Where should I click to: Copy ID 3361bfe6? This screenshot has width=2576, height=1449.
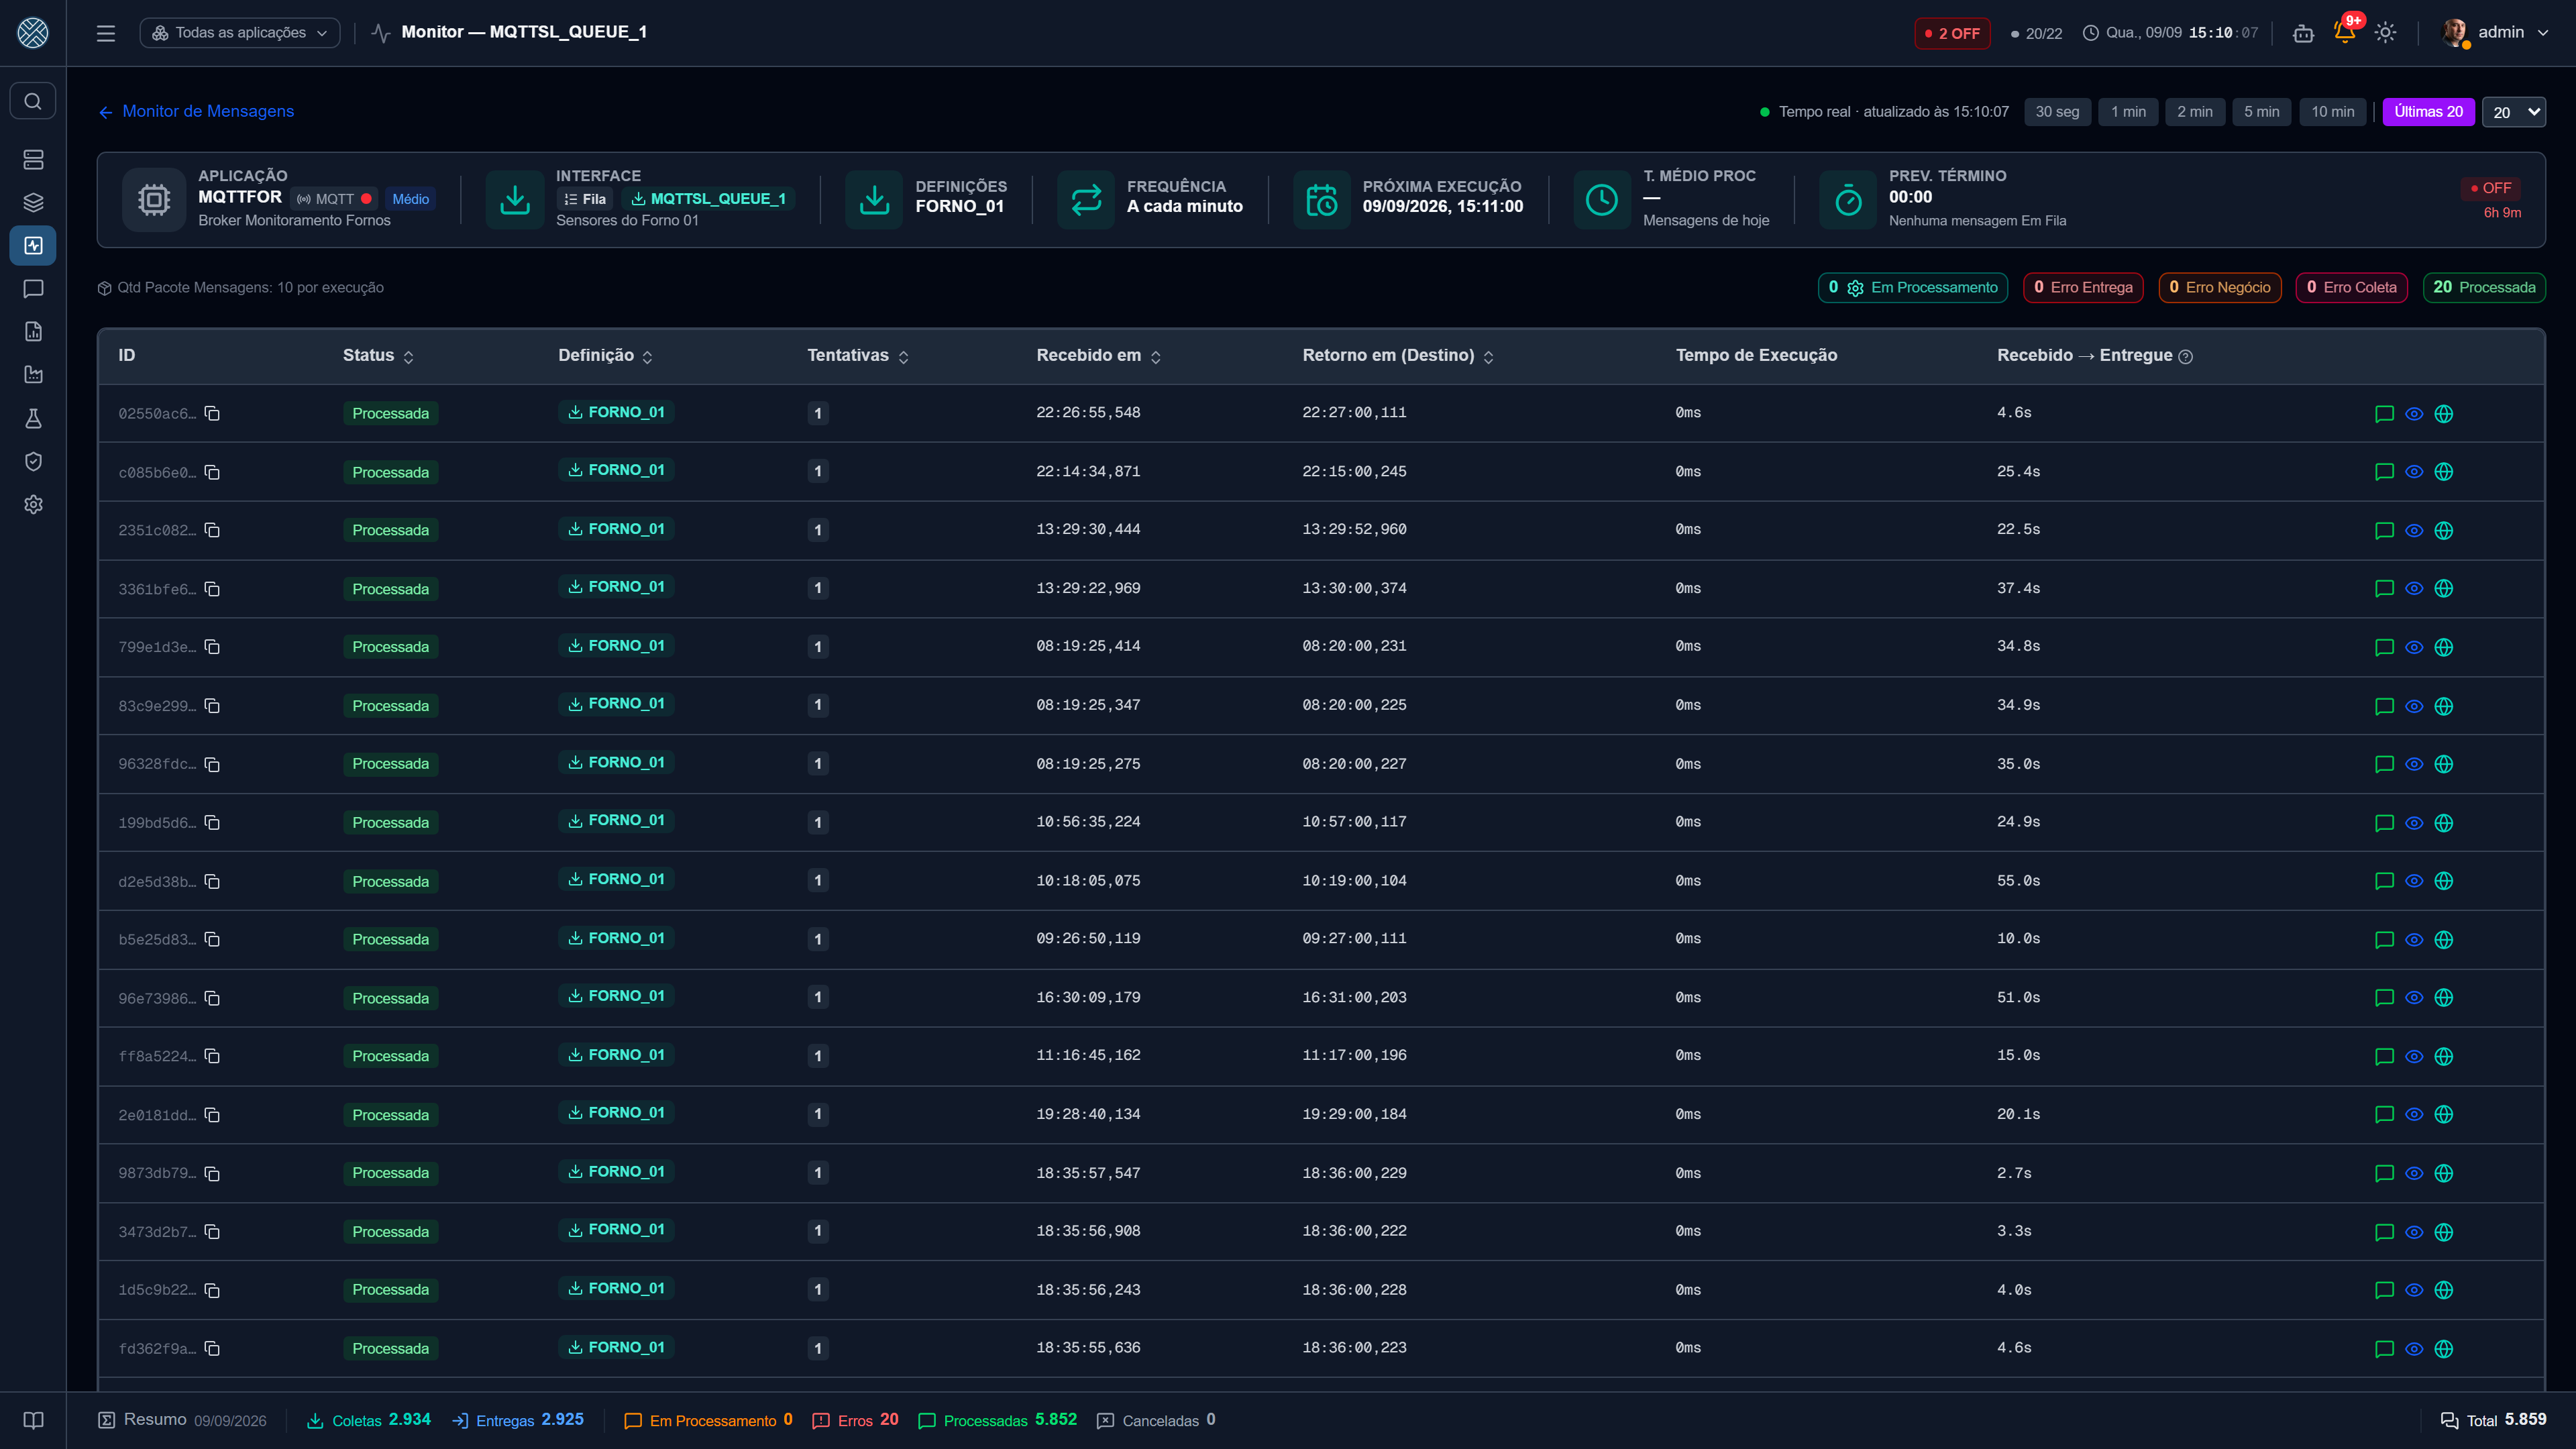click(212, 589)
